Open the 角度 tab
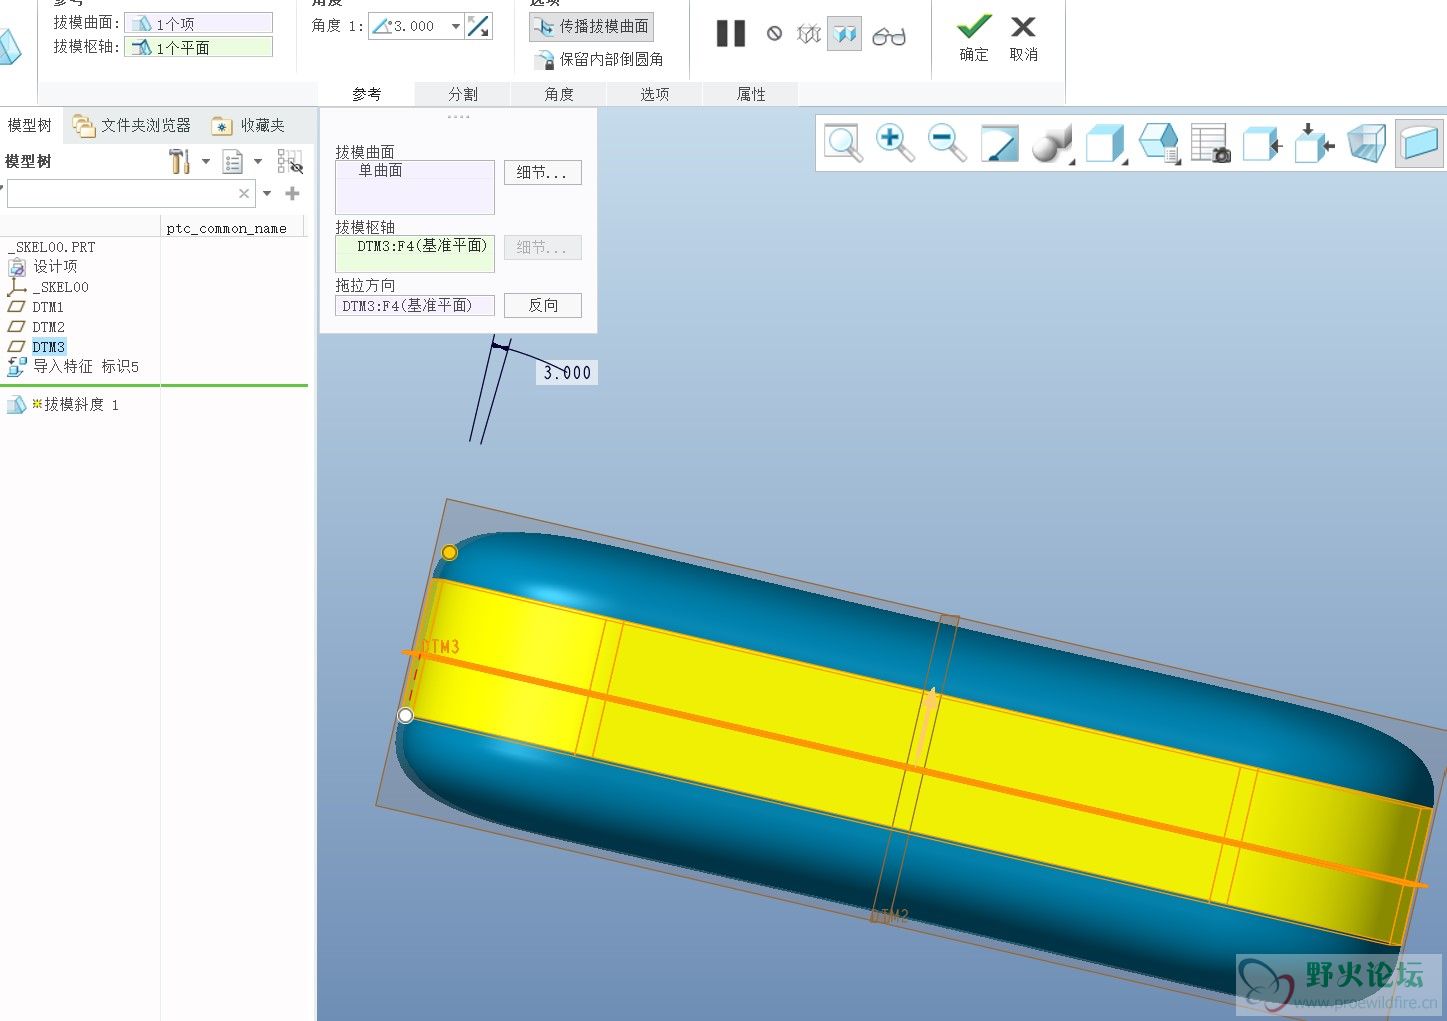This screenshot has height=1021, width=1447. point(559,94)
